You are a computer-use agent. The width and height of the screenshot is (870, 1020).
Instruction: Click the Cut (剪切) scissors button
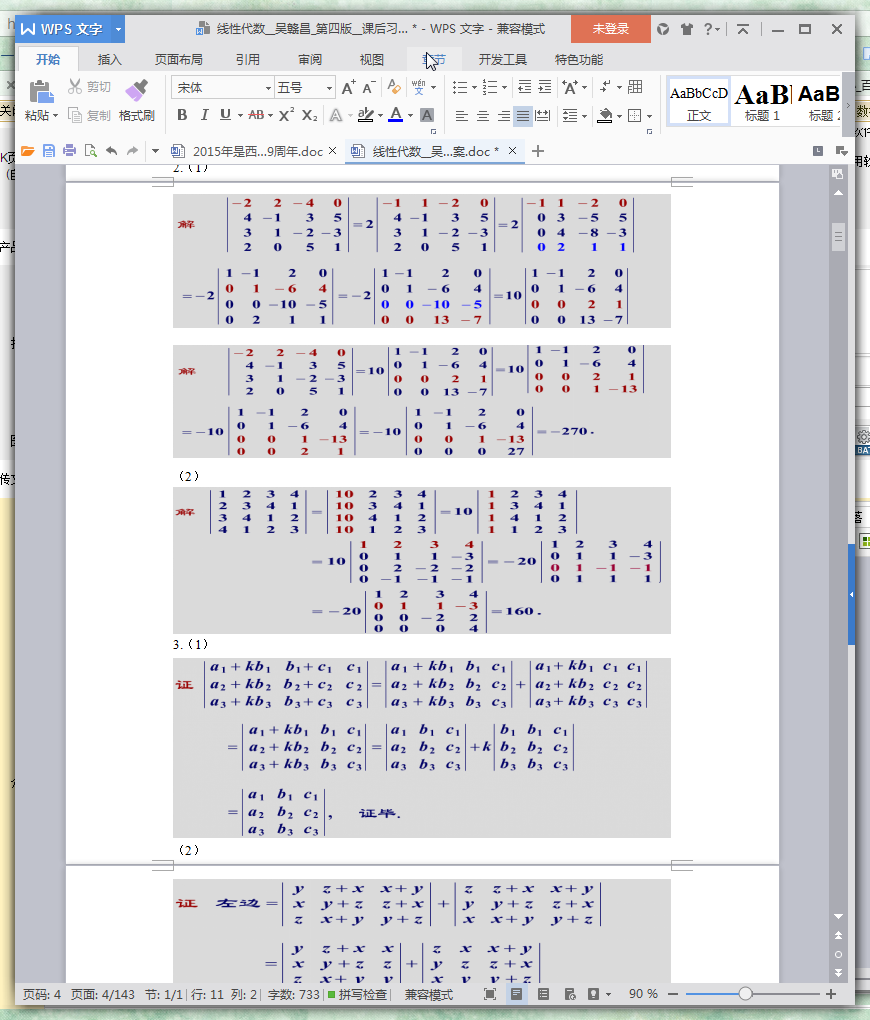(x=89, y=87)
